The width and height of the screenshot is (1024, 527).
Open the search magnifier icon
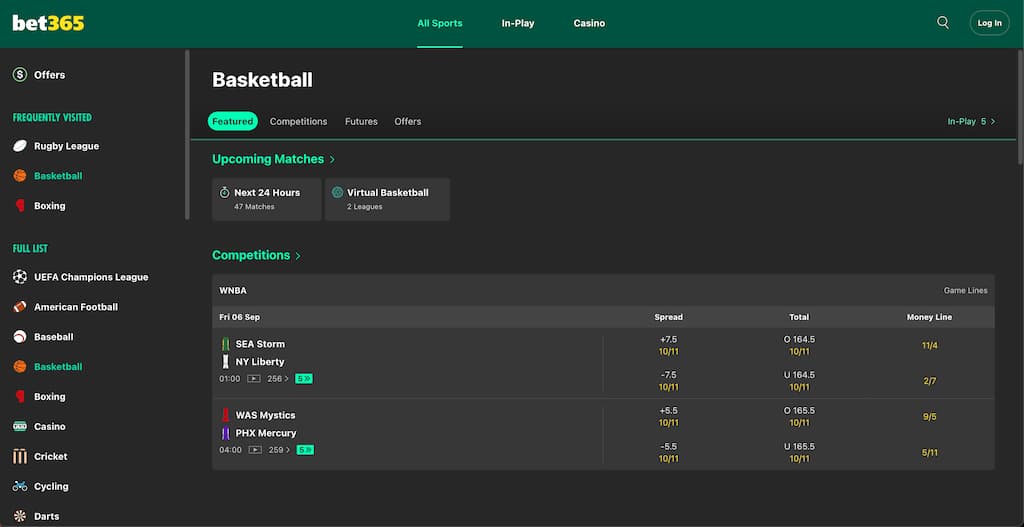(943, 23)
